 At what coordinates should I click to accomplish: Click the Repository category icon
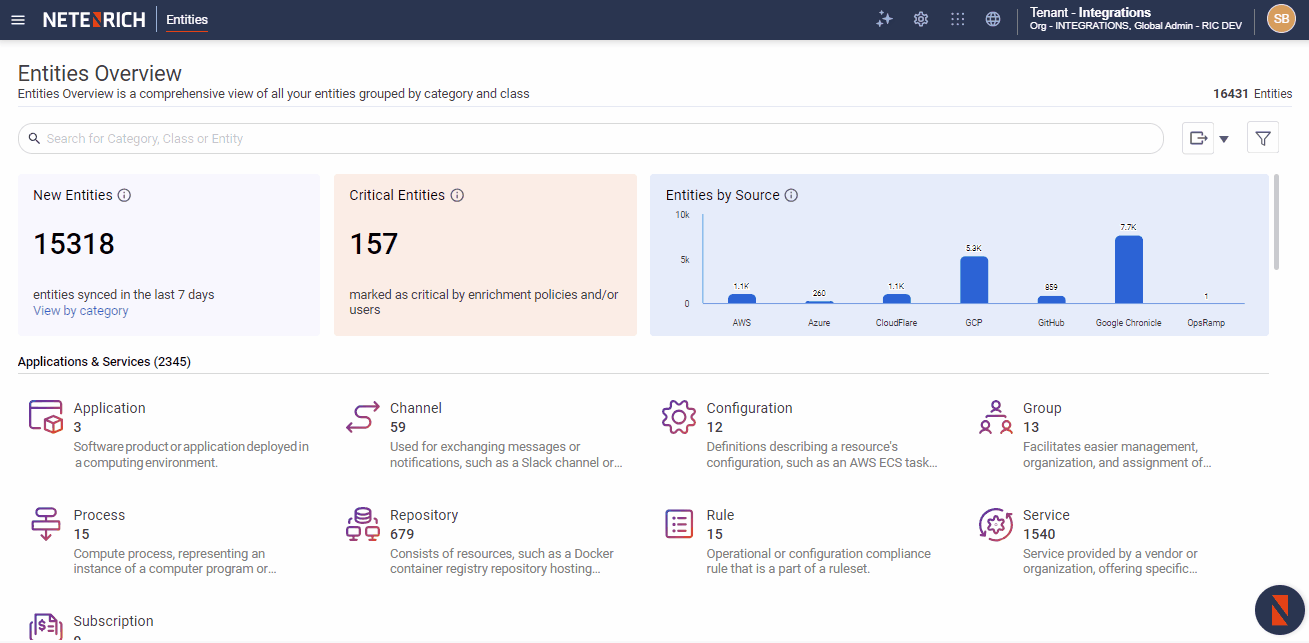362,524
